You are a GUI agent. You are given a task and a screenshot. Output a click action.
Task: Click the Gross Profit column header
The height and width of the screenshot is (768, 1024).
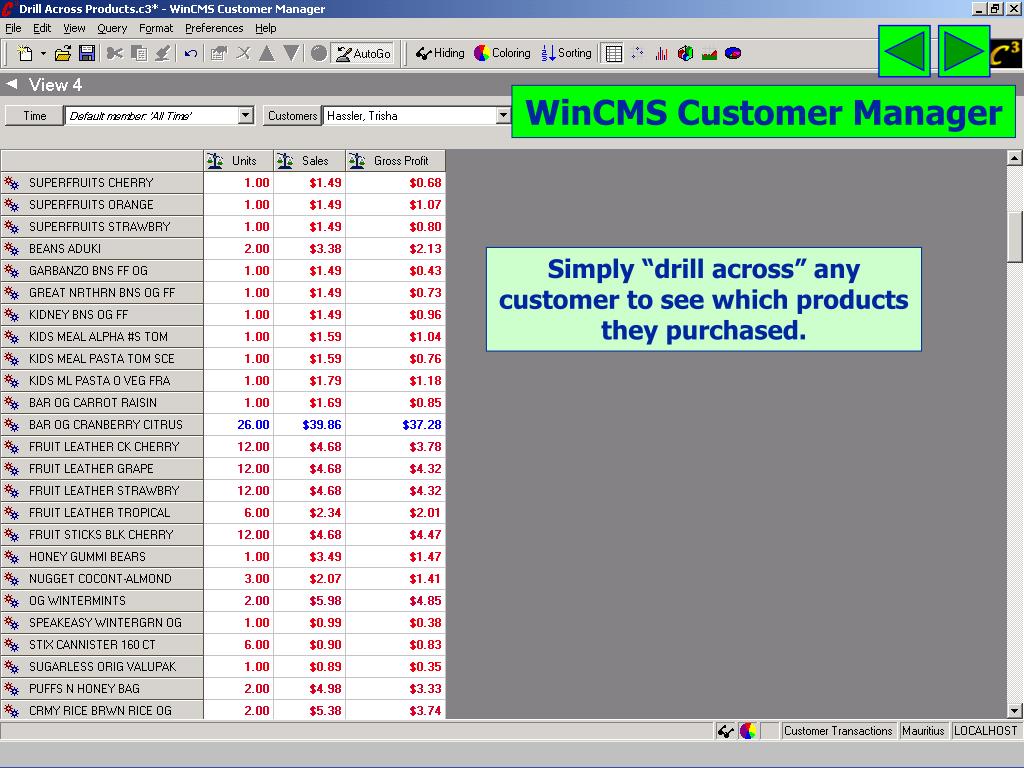point(396,161)
